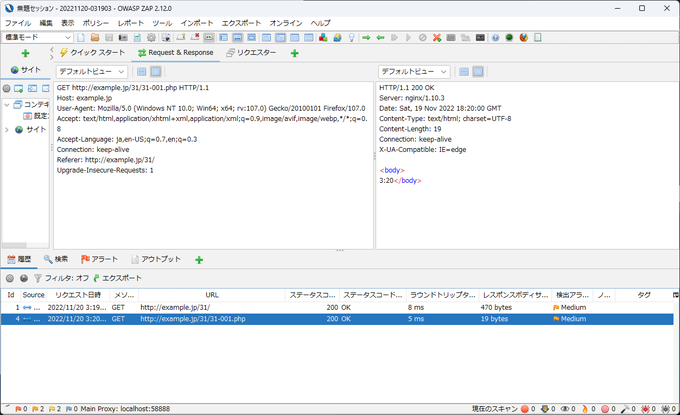Click the Persist Session floppy disk icon
The width and height of the screenshot is (680, 415).
(109, 38)
